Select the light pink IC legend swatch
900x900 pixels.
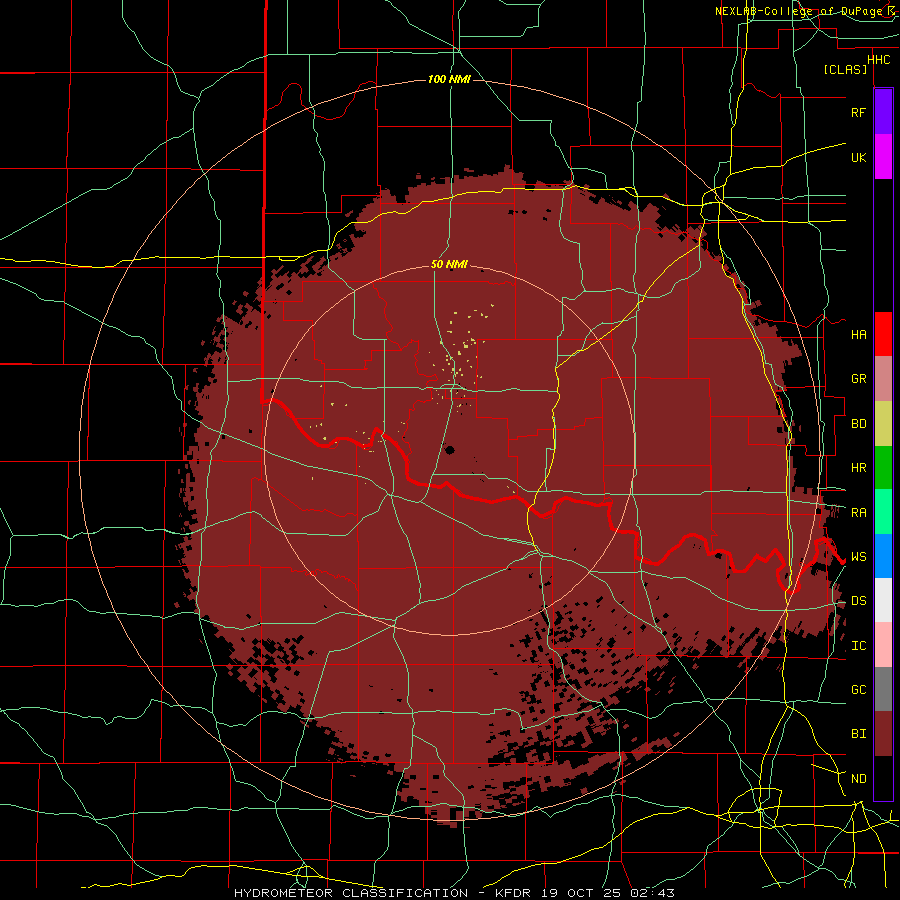pos(883,645)
